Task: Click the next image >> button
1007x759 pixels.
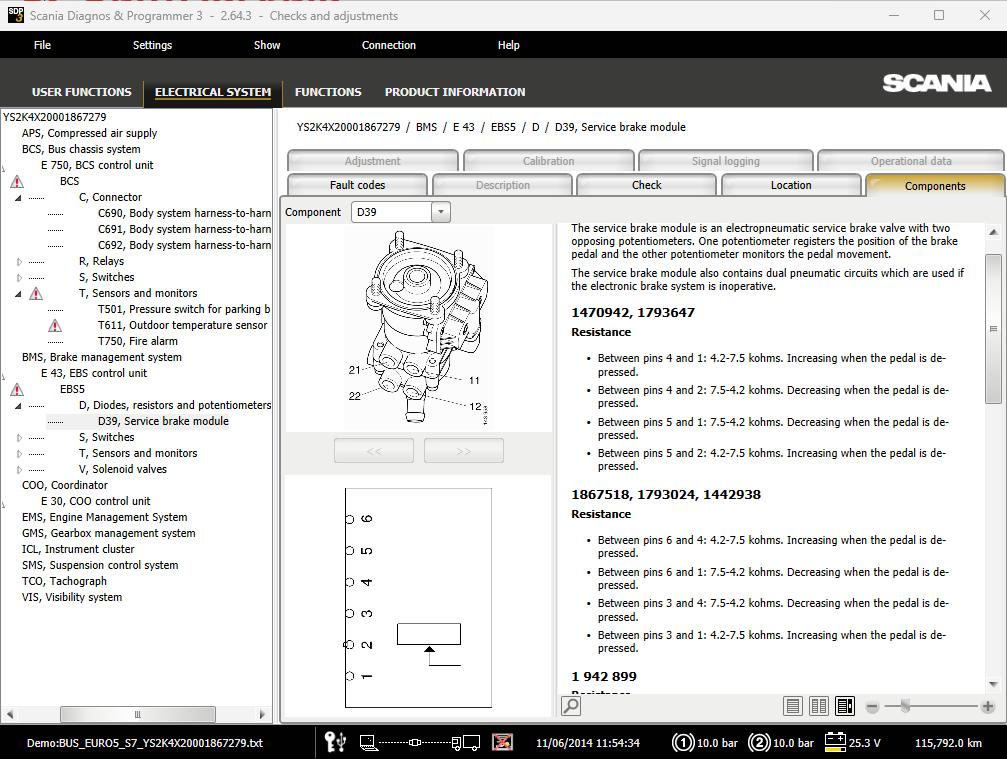Action: (x=464, y=451)
